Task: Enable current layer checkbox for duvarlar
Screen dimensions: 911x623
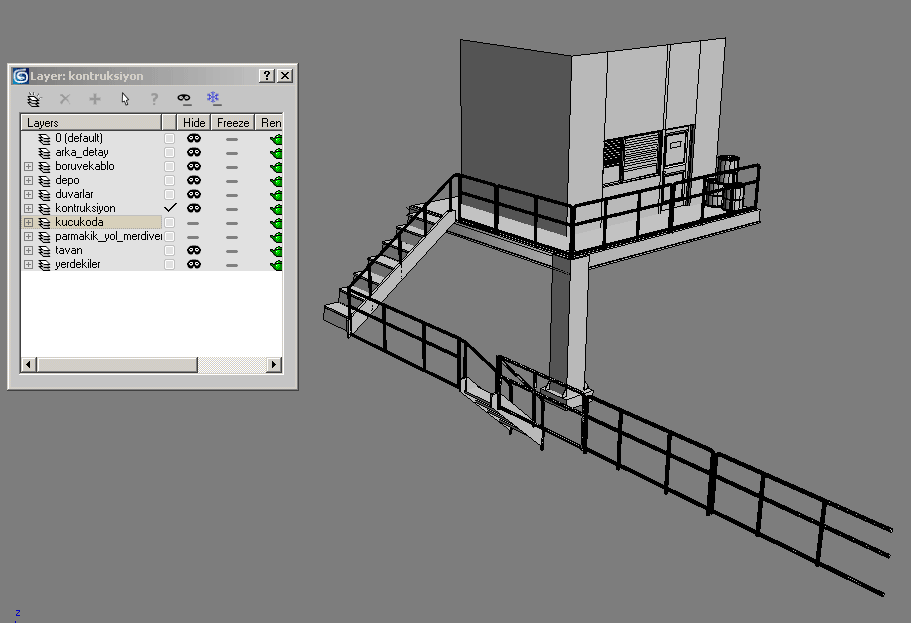Action: click(x=169, y=194)
